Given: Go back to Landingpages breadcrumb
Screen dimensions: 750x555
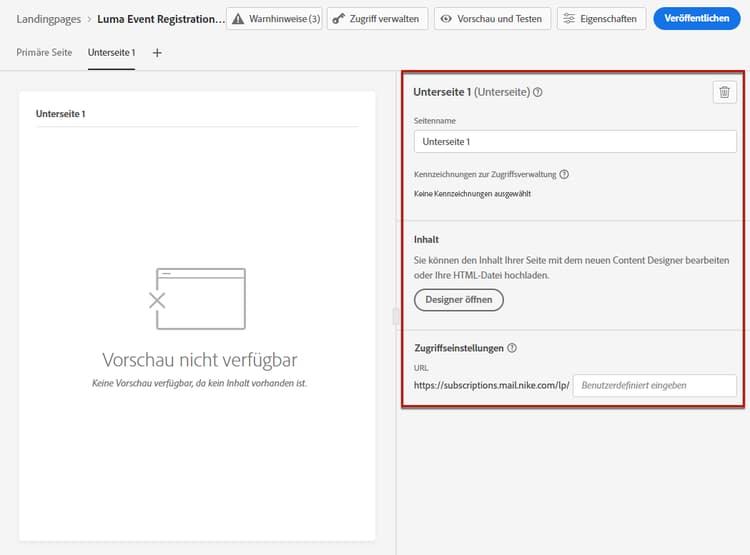Looking at the screenshot, I should 48,19.
